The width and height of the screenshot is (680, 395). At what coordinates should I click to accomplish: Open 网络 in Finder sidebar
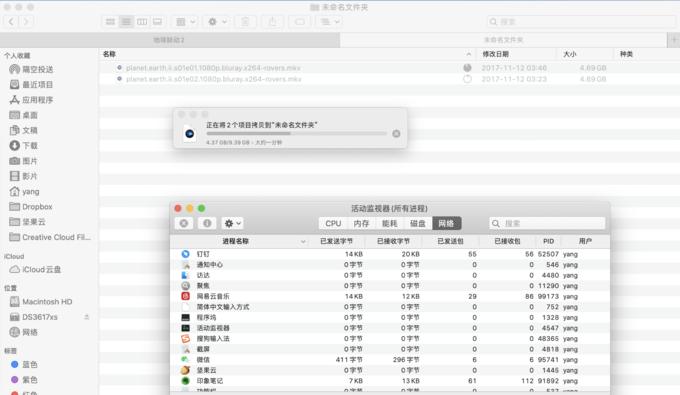pyautogui.click(x=24, y=332)
